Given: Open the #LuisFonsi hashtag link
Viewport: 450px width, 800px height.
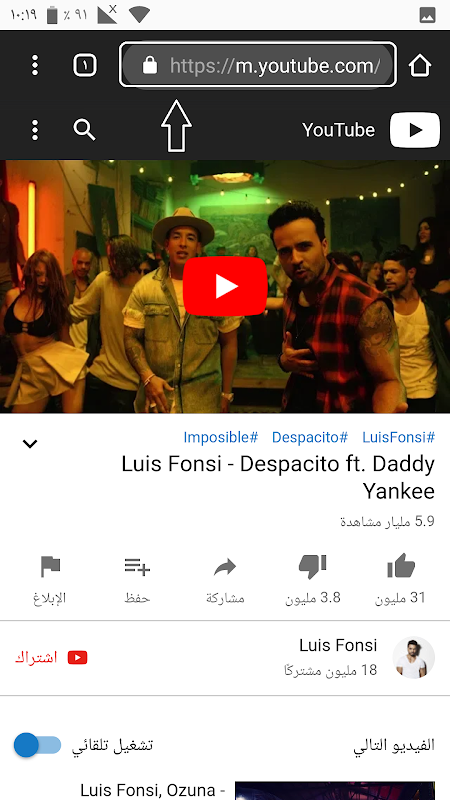Looking at the screenshot, I should click(x=398, y=437).
